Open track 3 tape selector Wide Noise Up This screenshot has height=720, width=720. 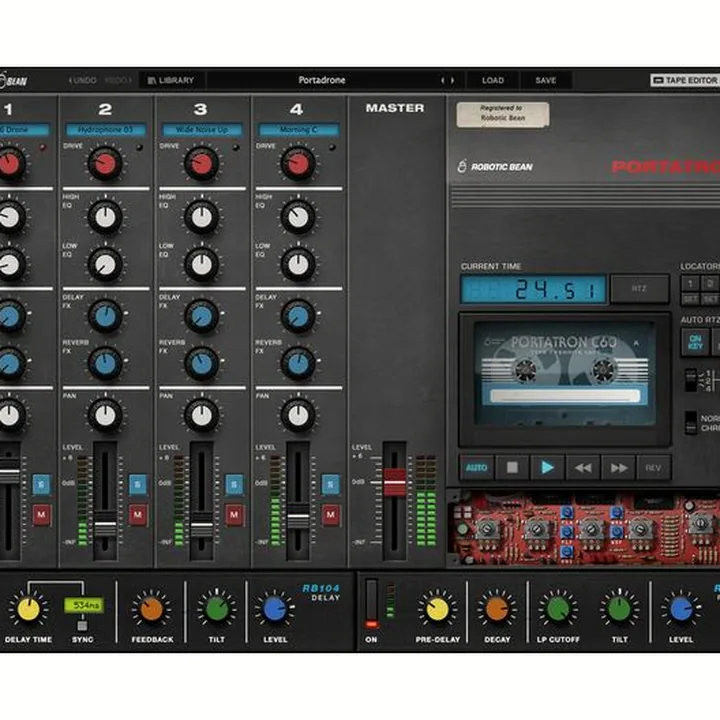pos(202,130)
